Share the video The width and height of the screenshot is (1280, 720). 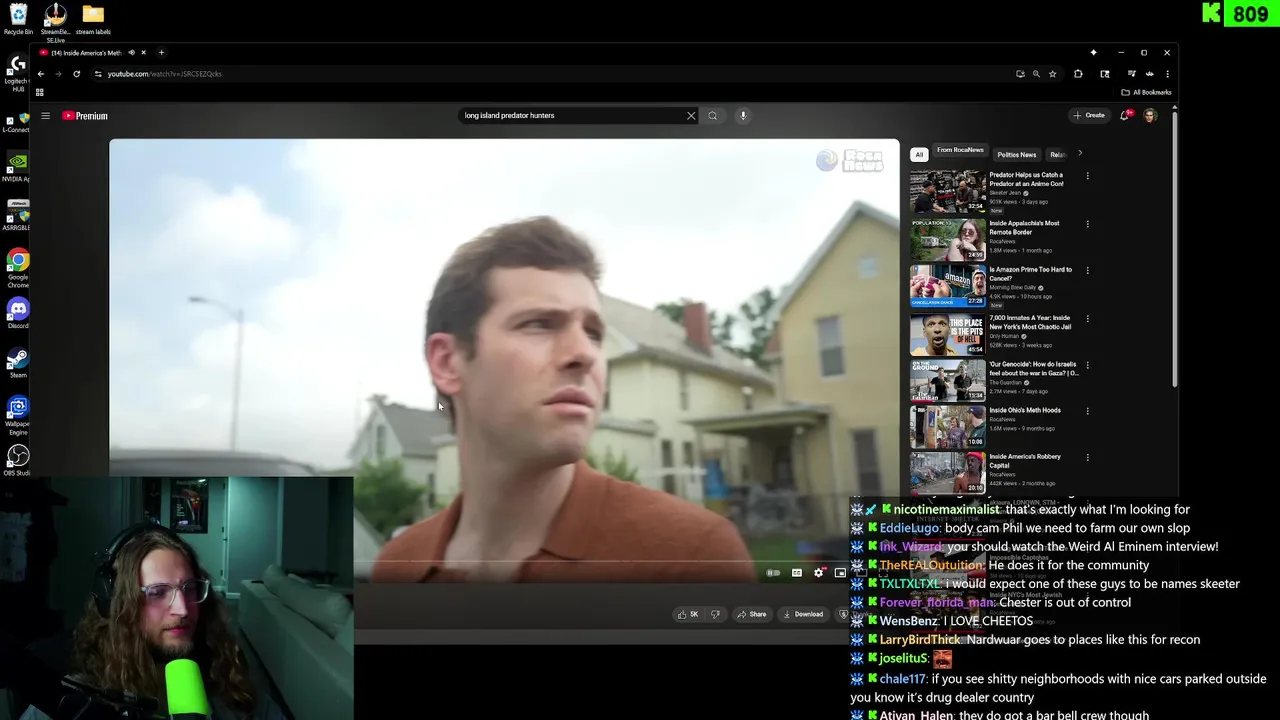[x=751, y=614]
